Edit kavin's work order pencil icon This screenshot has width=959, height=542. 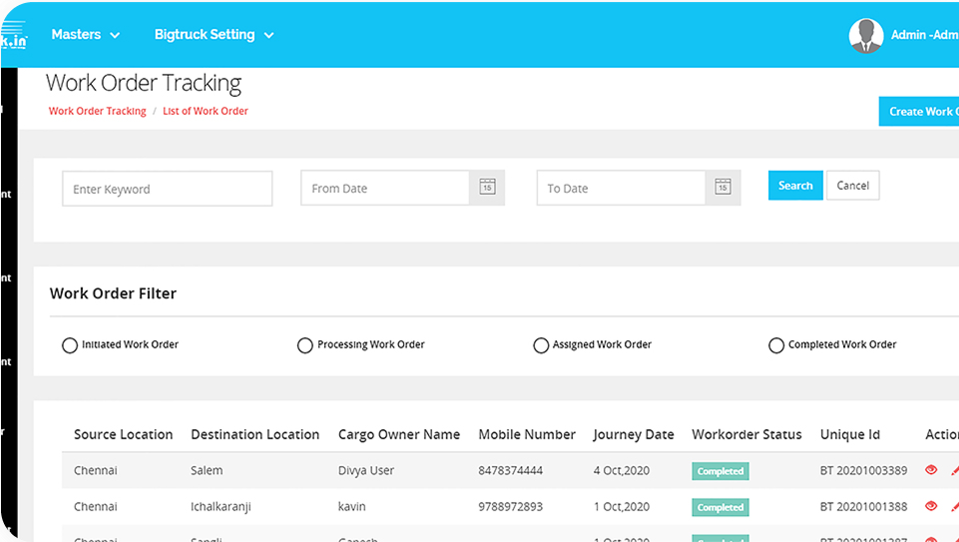(954, 506)
